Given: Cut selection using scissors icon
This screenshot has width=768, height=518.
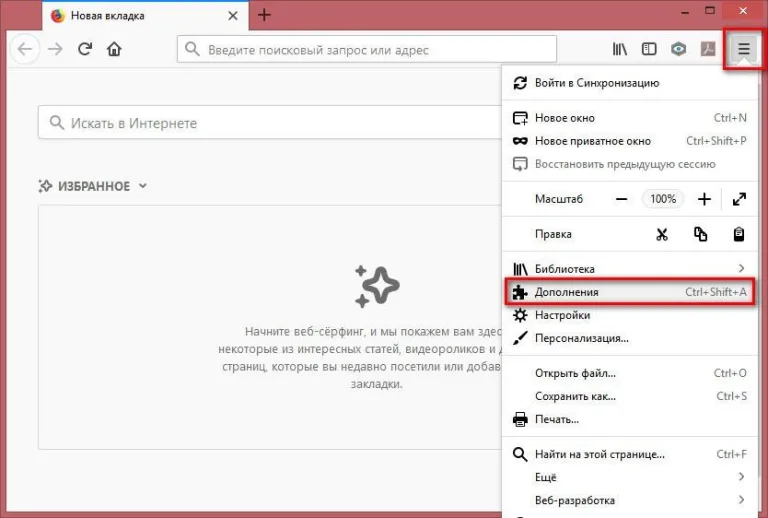Looking at the screenshot, I should [x=662, y=234].
